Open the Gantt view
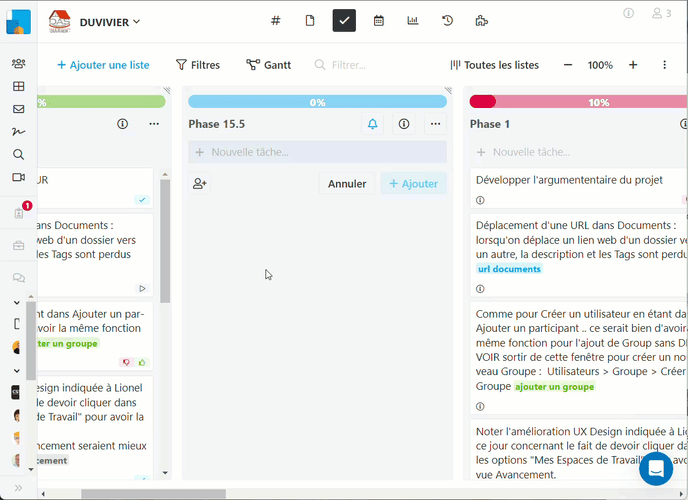Screen dimensions: 688x500 269,65
